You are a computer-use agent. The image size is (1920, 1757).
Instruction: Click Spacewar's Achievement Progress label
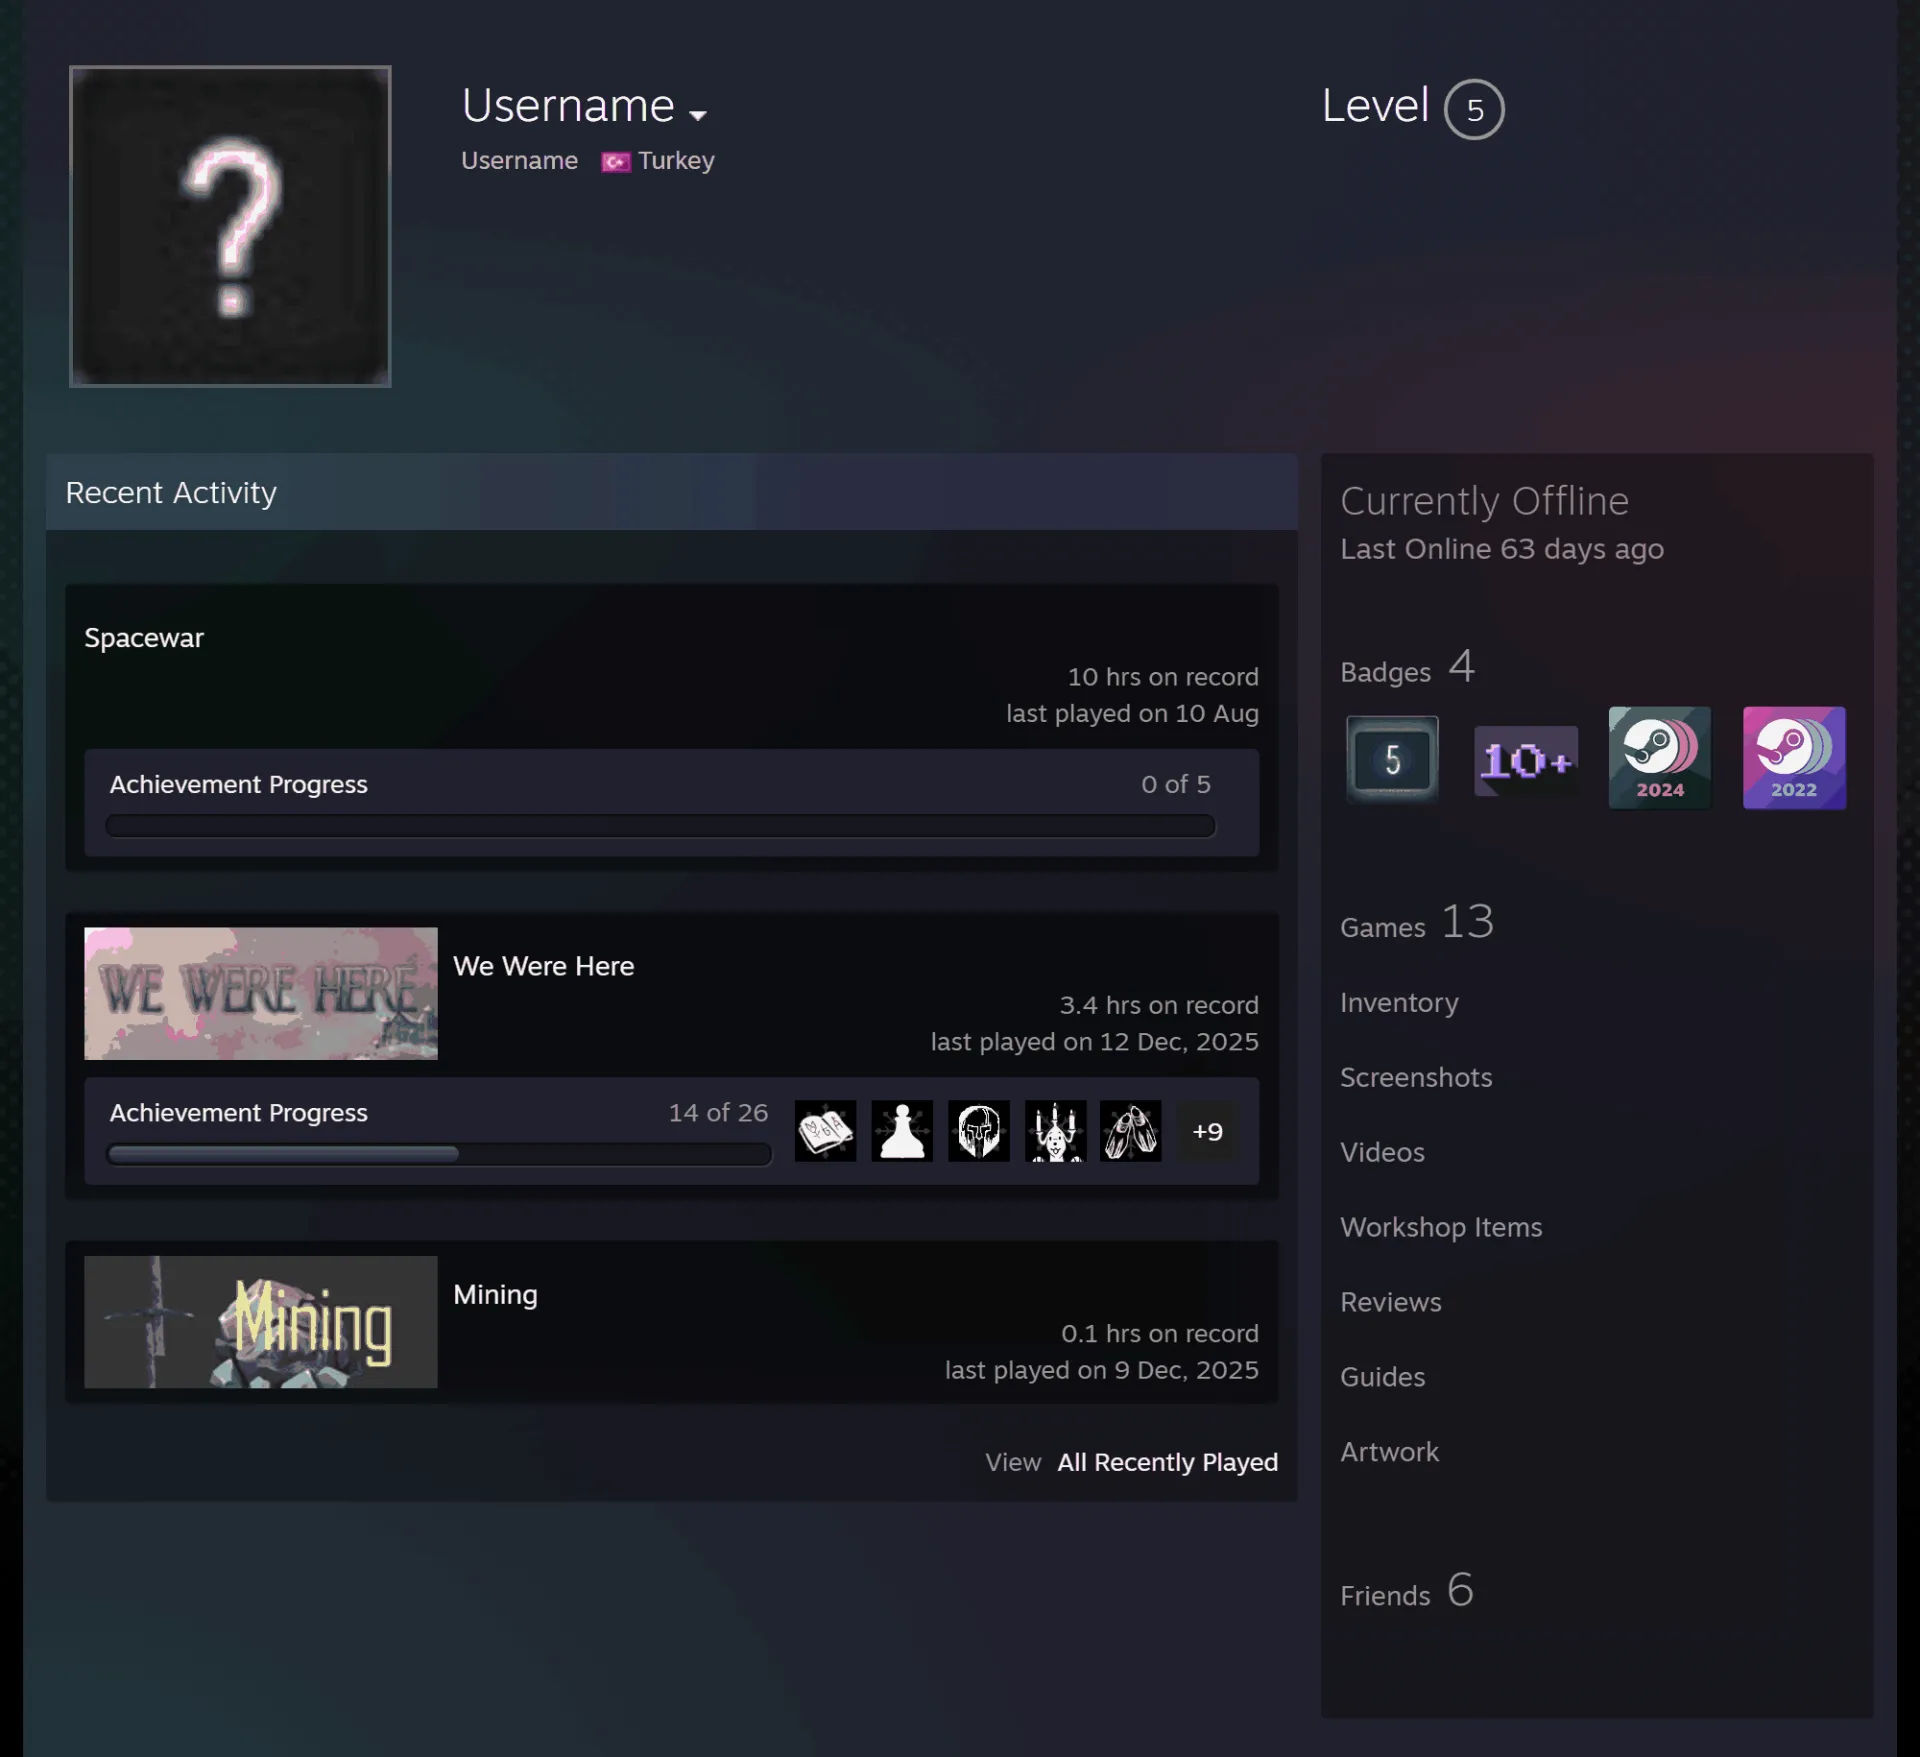239,785
